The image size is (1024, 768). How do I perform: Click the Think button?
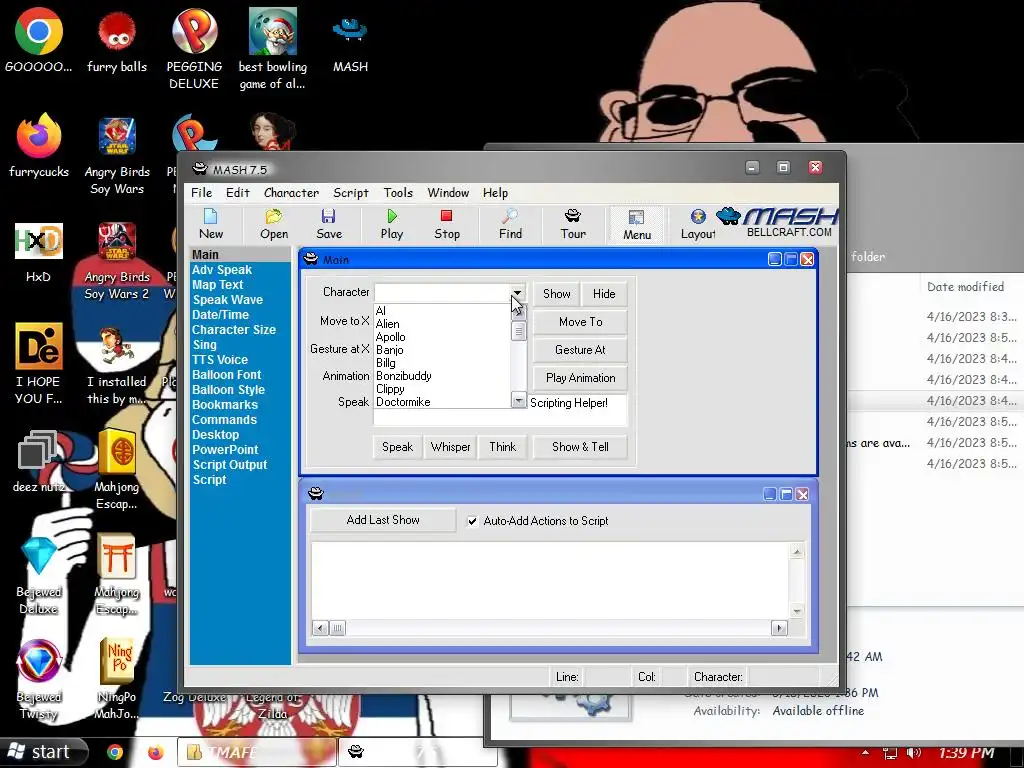[502, 447]
